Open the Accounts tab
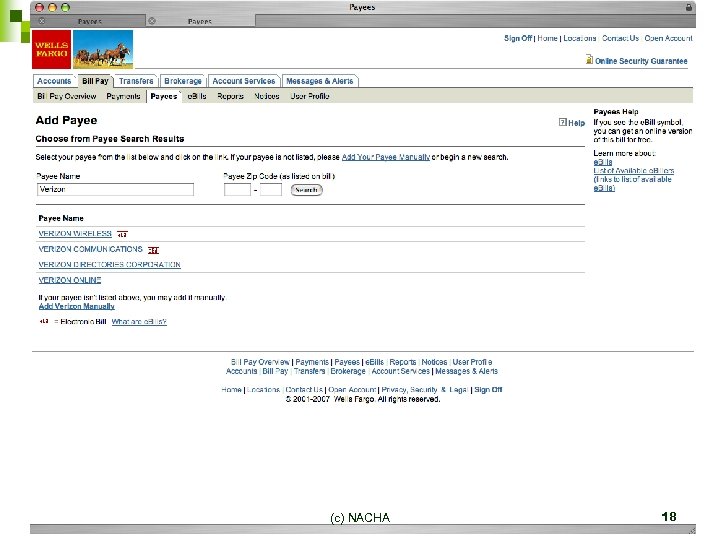The width and height of the screenshot is (720, 540). (54, 81)
